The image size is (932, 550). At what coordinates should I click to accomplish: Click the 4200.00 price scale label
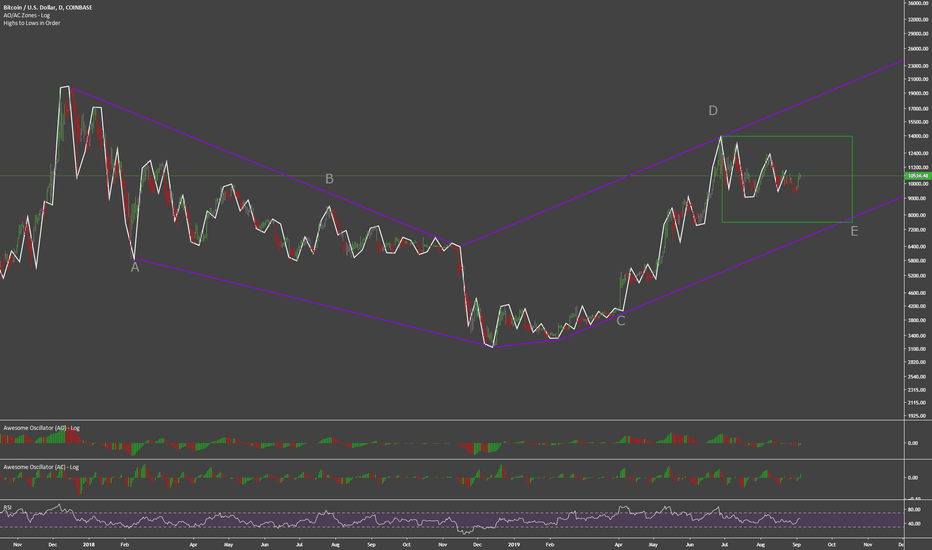[x=918, y=306]
